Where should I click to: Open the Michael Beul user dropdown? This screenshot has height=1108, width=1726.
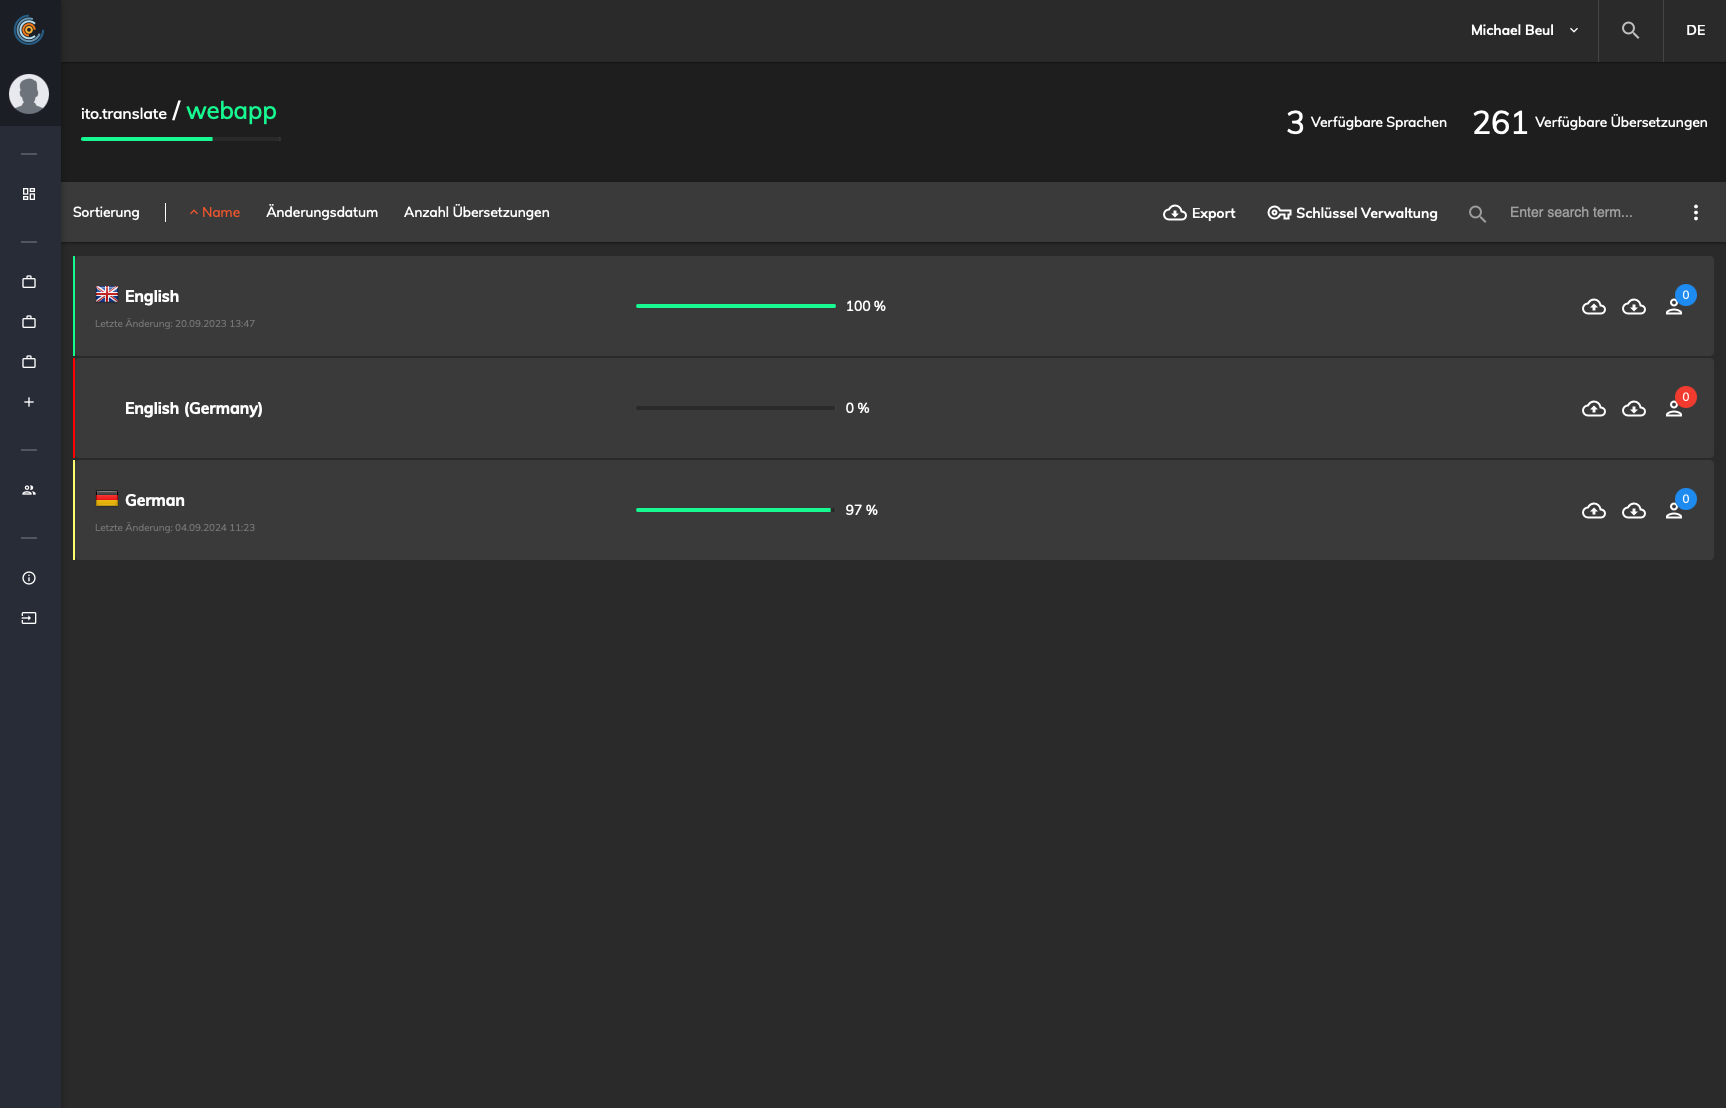tap(1524, 30)
